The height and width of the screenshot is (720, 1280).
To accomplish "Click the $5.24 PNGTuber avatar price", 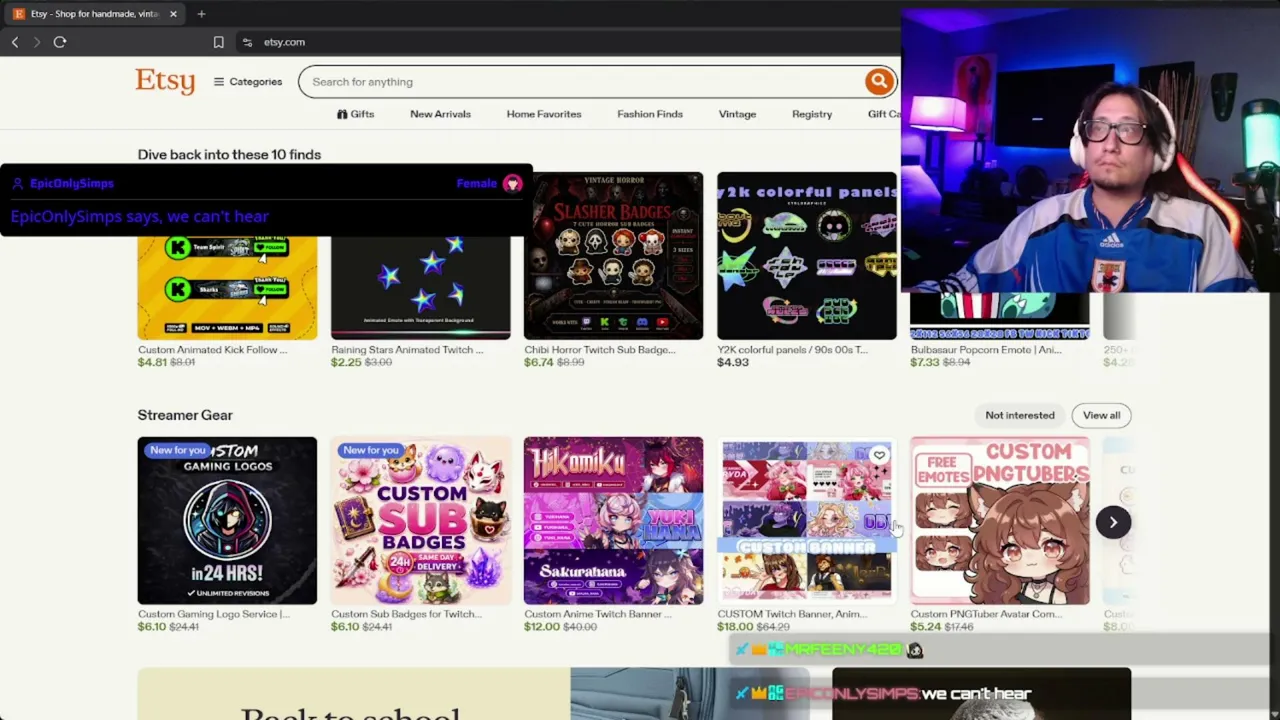I will 925,627.
